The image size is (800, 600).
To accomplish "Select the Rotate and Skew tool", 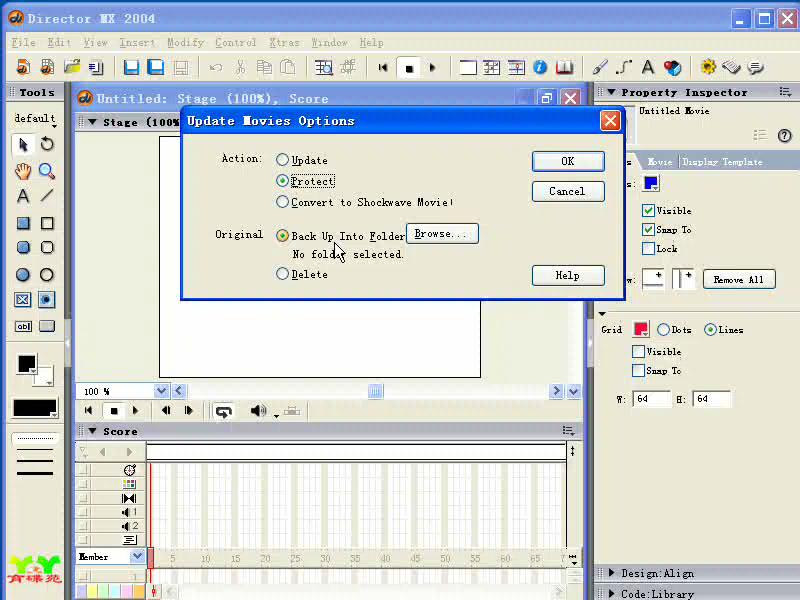I will pyautogui.click(x=47, y=144).
